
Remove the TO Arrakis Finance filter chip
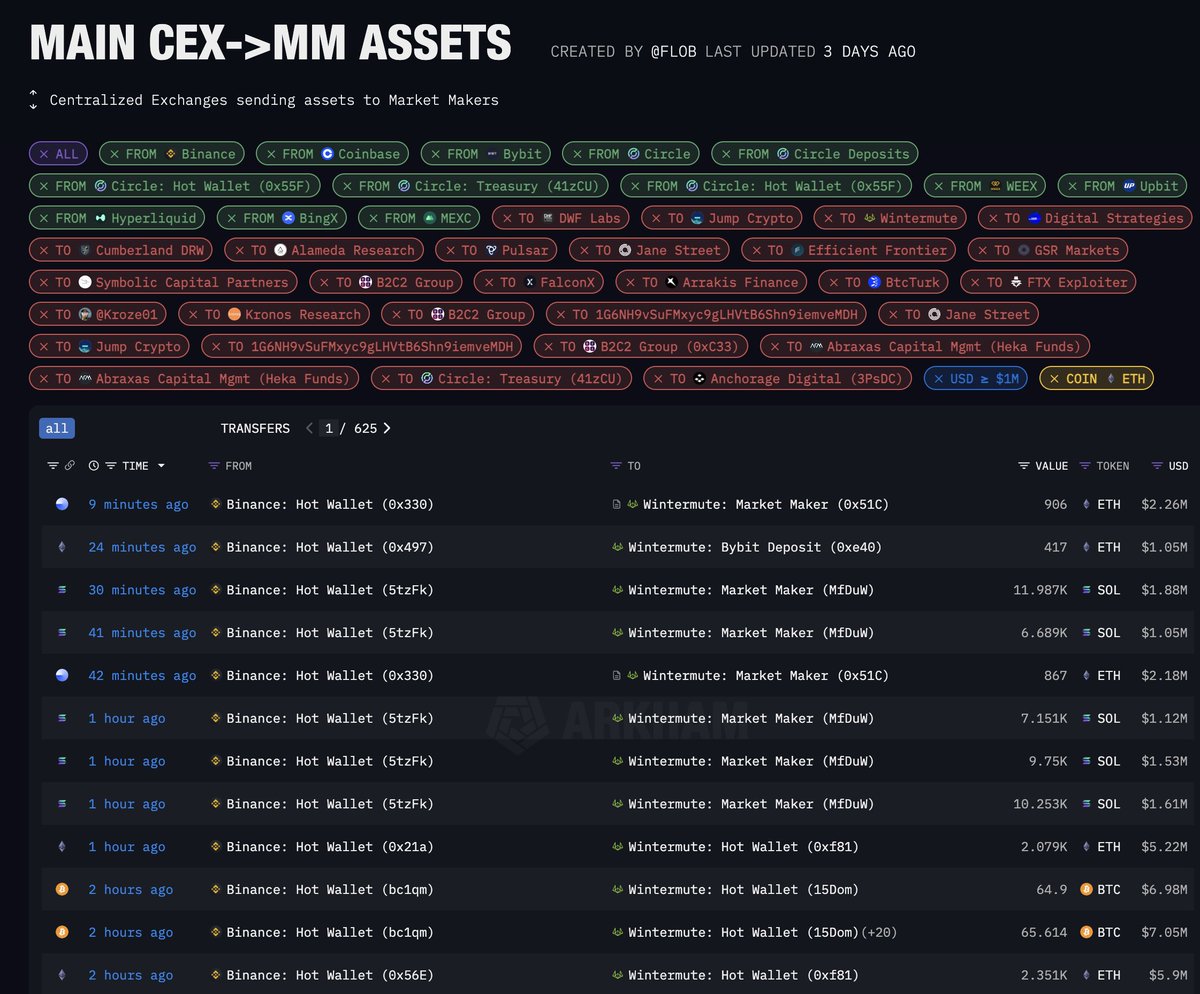(x=631, y=282)
